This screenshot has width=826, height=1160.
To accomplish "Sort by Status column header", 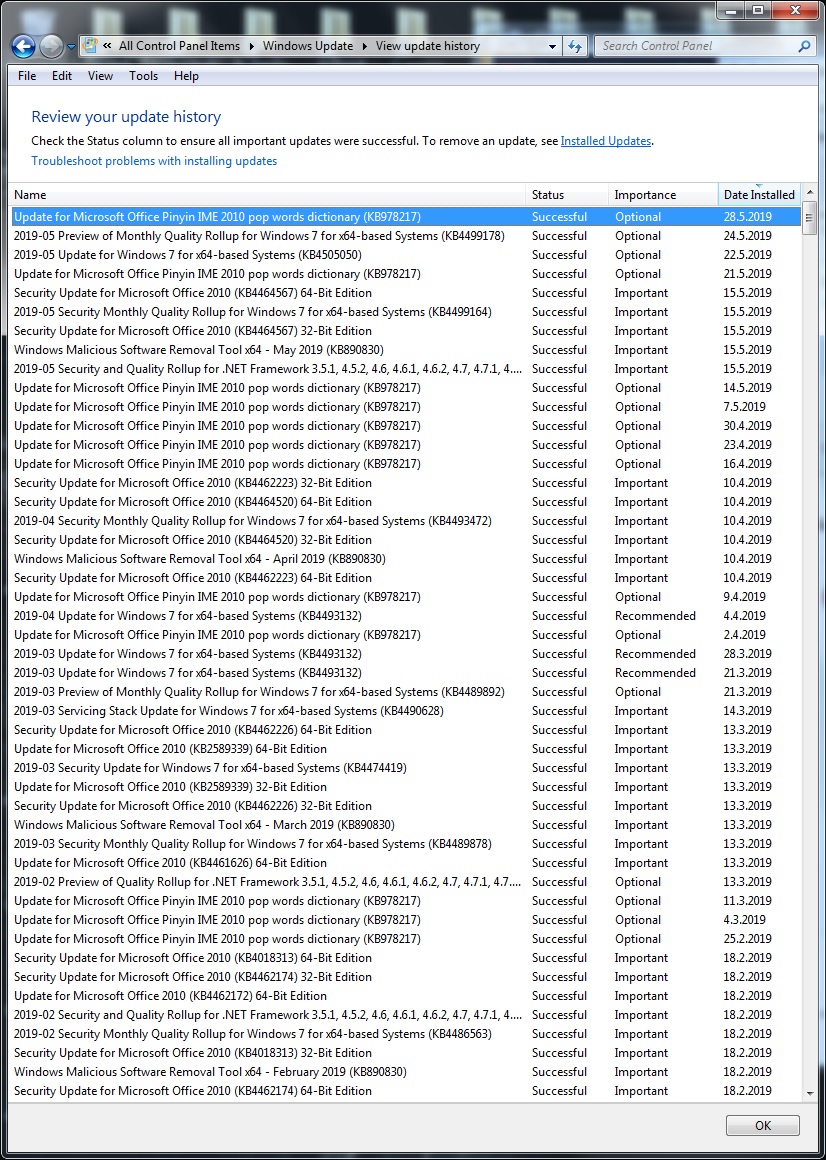I will pos(566,195).
